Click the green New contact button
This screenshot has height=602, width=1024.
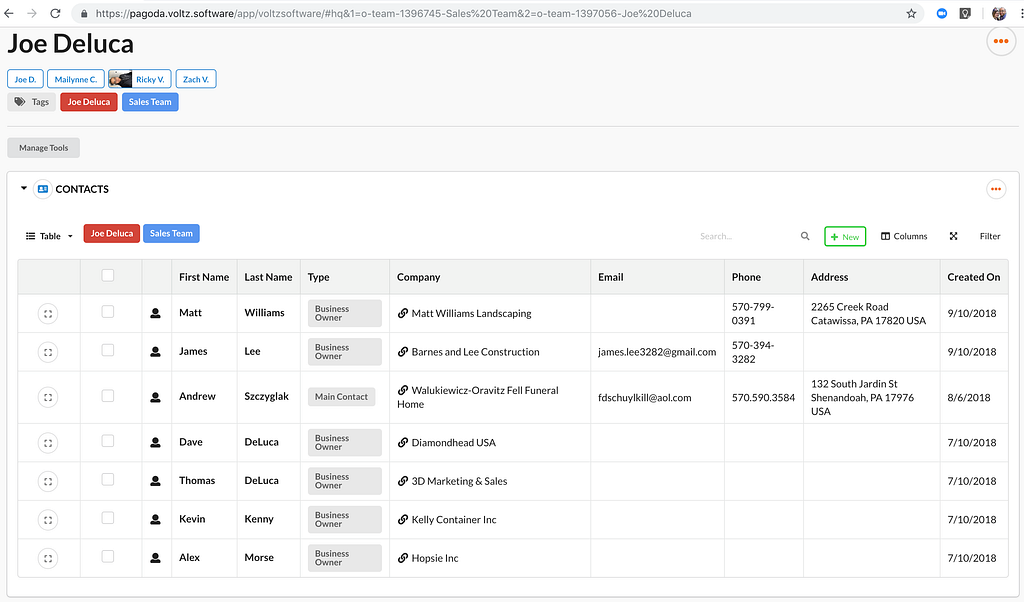pyautogui.click(x=845, y=237)
